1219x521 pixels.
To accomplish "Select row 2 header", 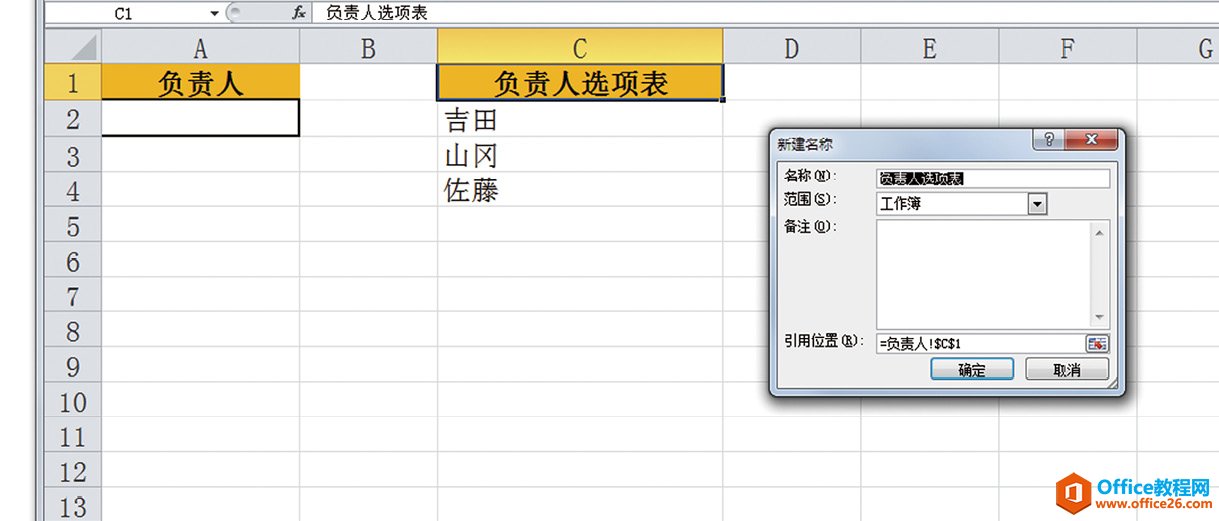I will tap(73, 118).
